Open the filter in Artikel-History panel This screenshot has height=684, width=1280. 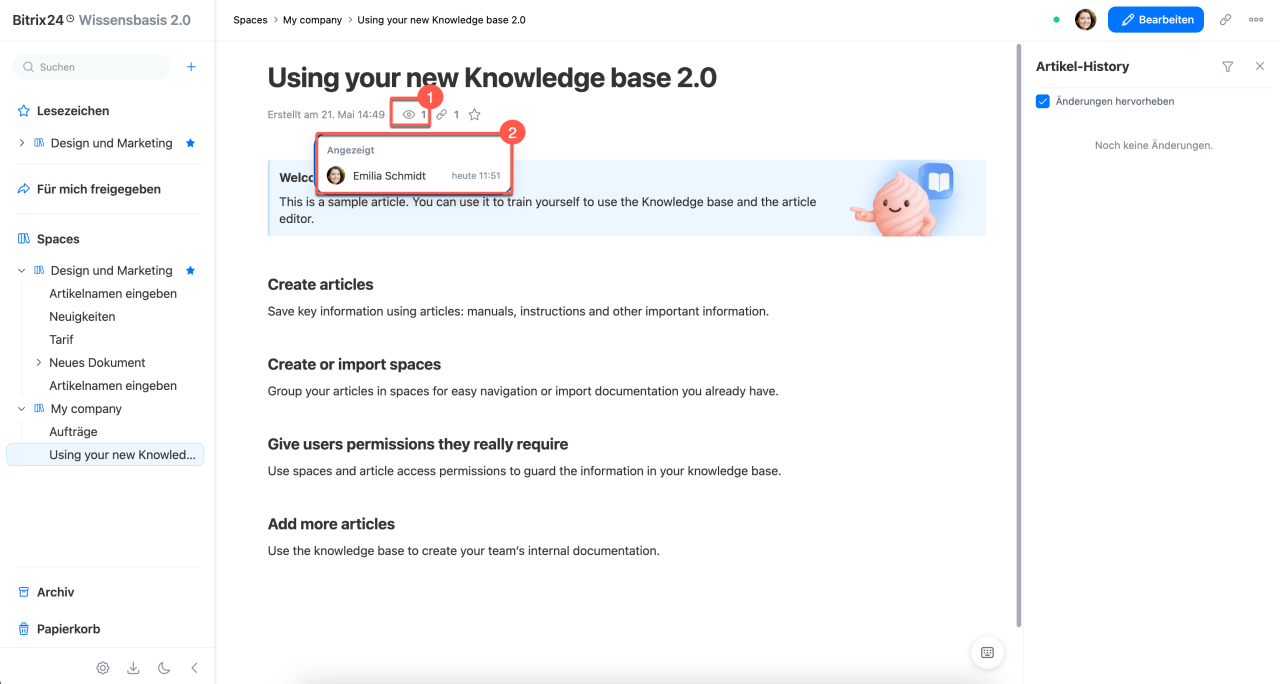(x=1228, y=67)
